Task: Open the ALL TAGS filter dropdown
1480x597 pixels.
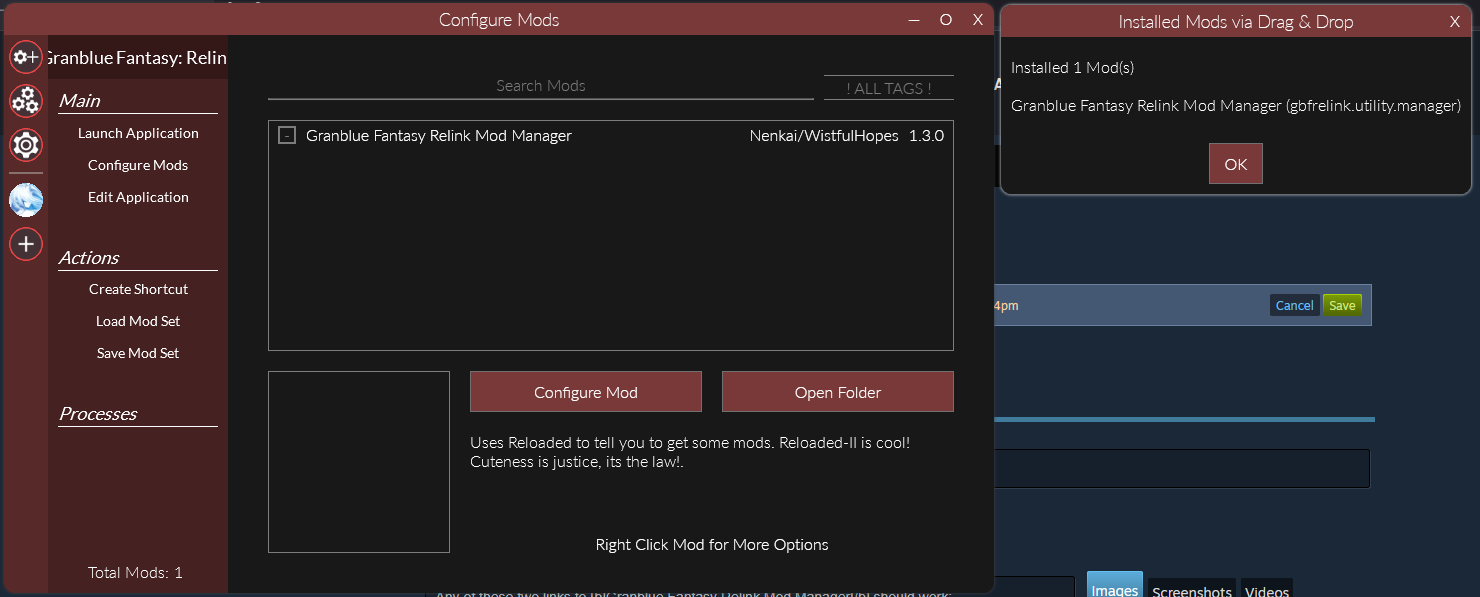Action: click(x=888, y=88)
